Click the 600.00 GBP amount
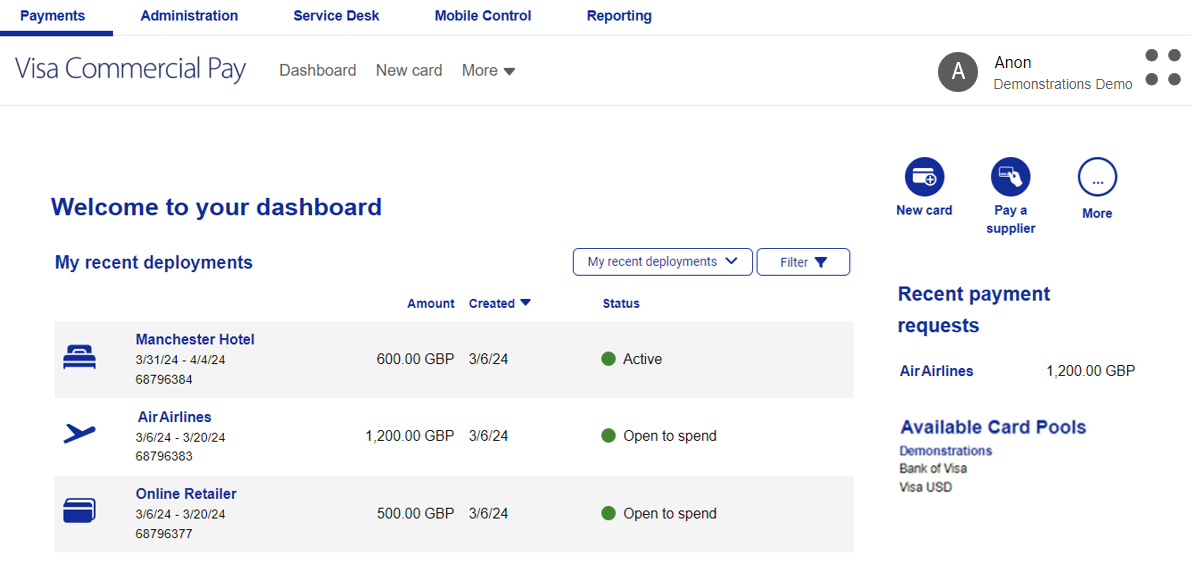 tap(415, 359)
